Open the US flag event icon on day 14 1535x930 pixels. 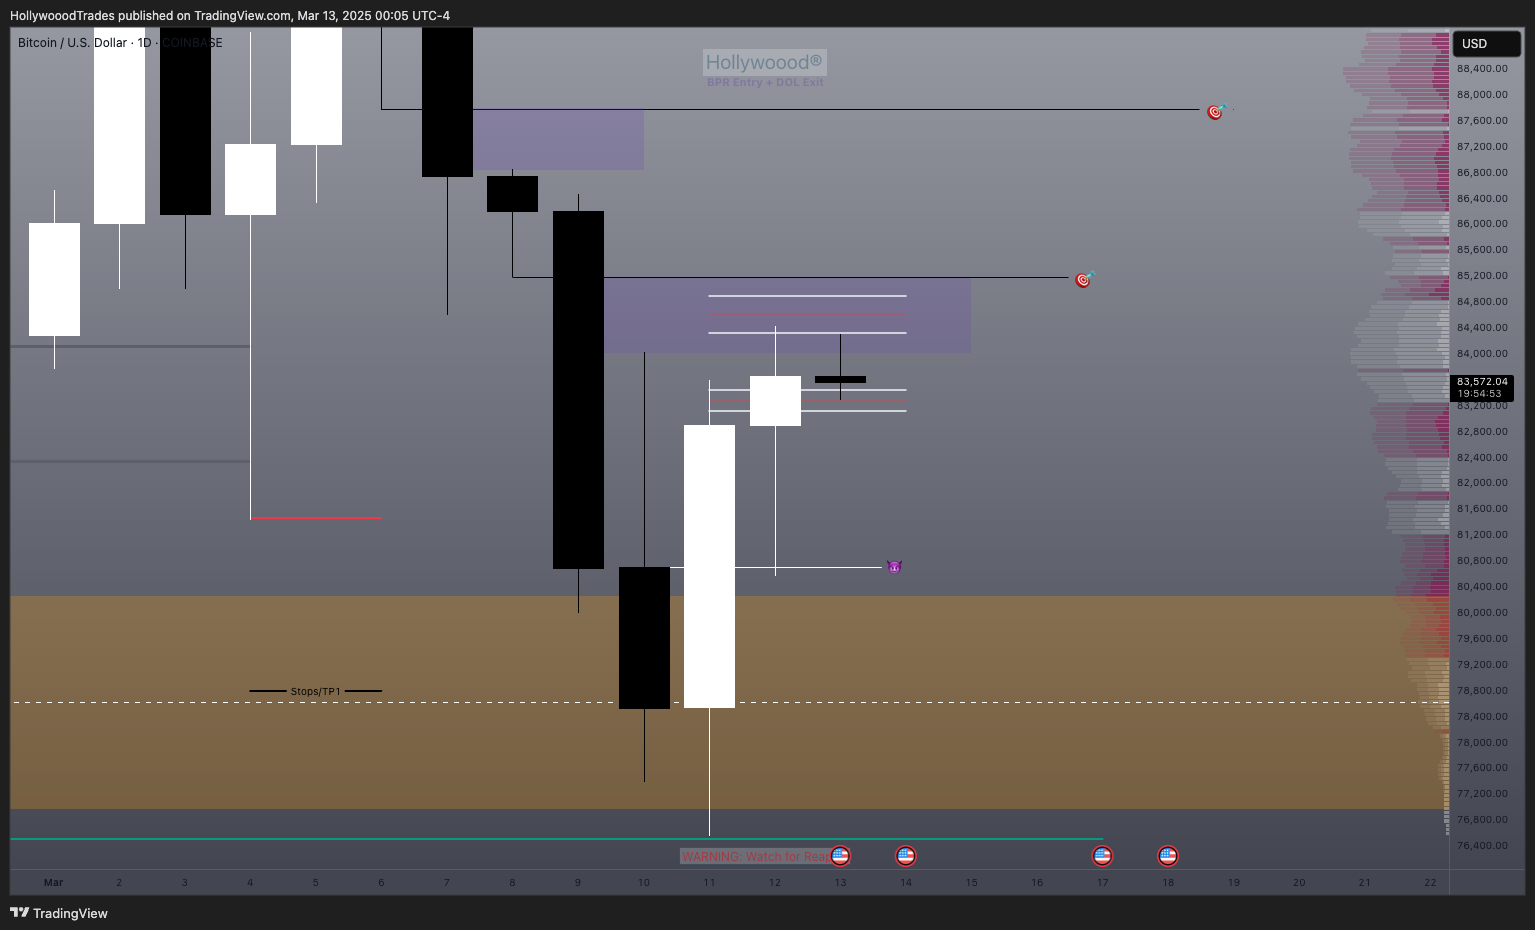(906, 856)
